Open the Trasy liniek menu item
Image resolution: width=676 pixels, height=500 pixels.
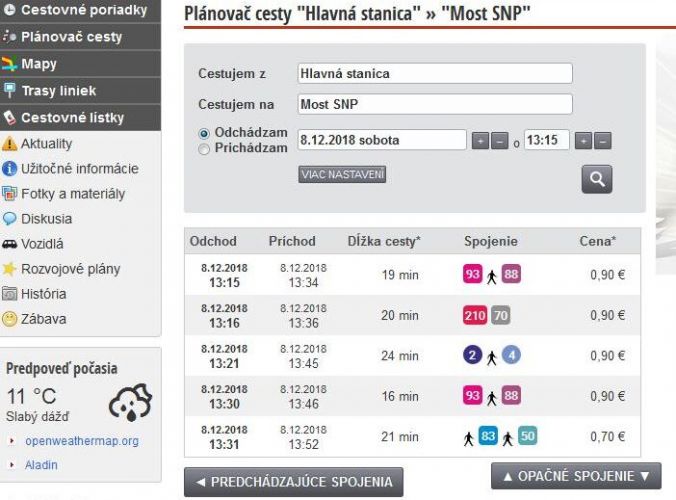click(80, 91)
